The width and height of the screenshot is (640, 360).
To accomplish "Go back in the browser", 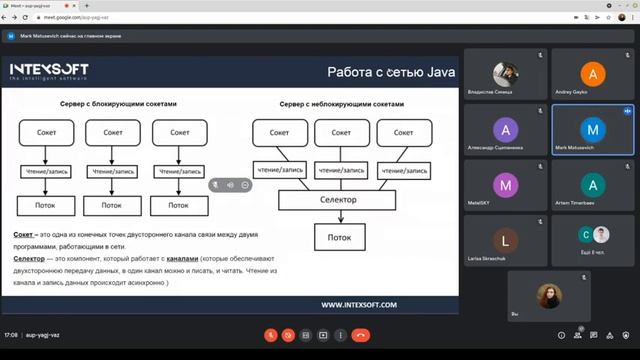I will pos(4,18).
